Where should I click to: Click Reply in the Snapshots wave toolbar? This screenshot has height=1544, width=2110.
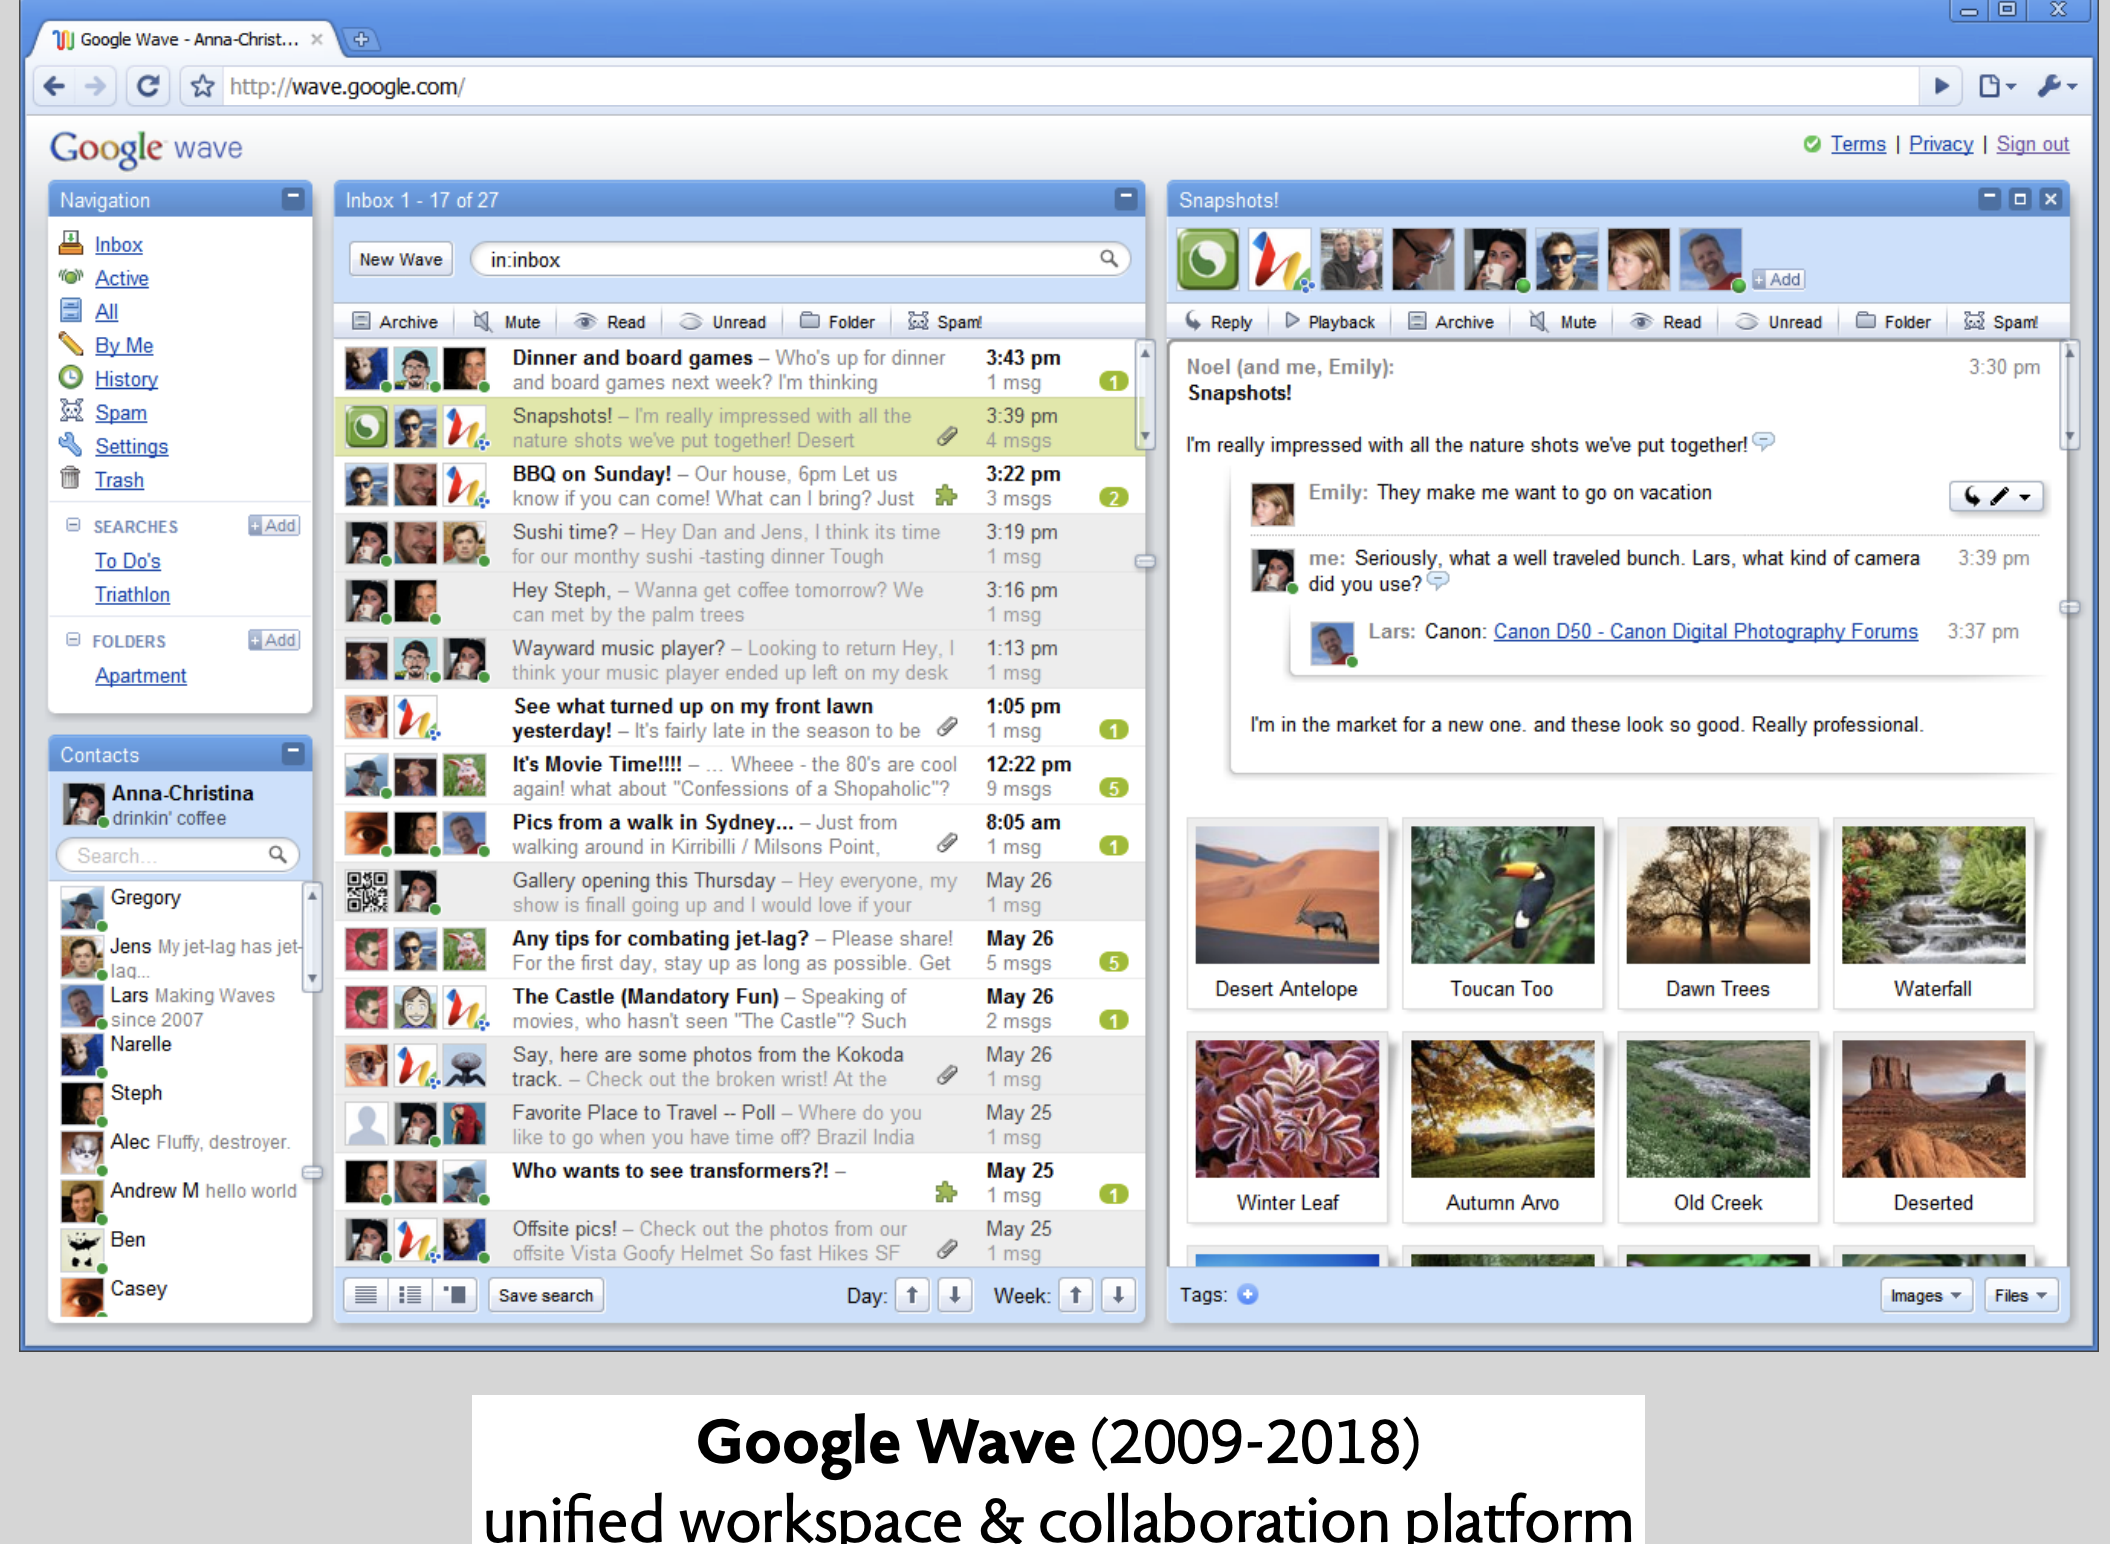[1218, 321]
